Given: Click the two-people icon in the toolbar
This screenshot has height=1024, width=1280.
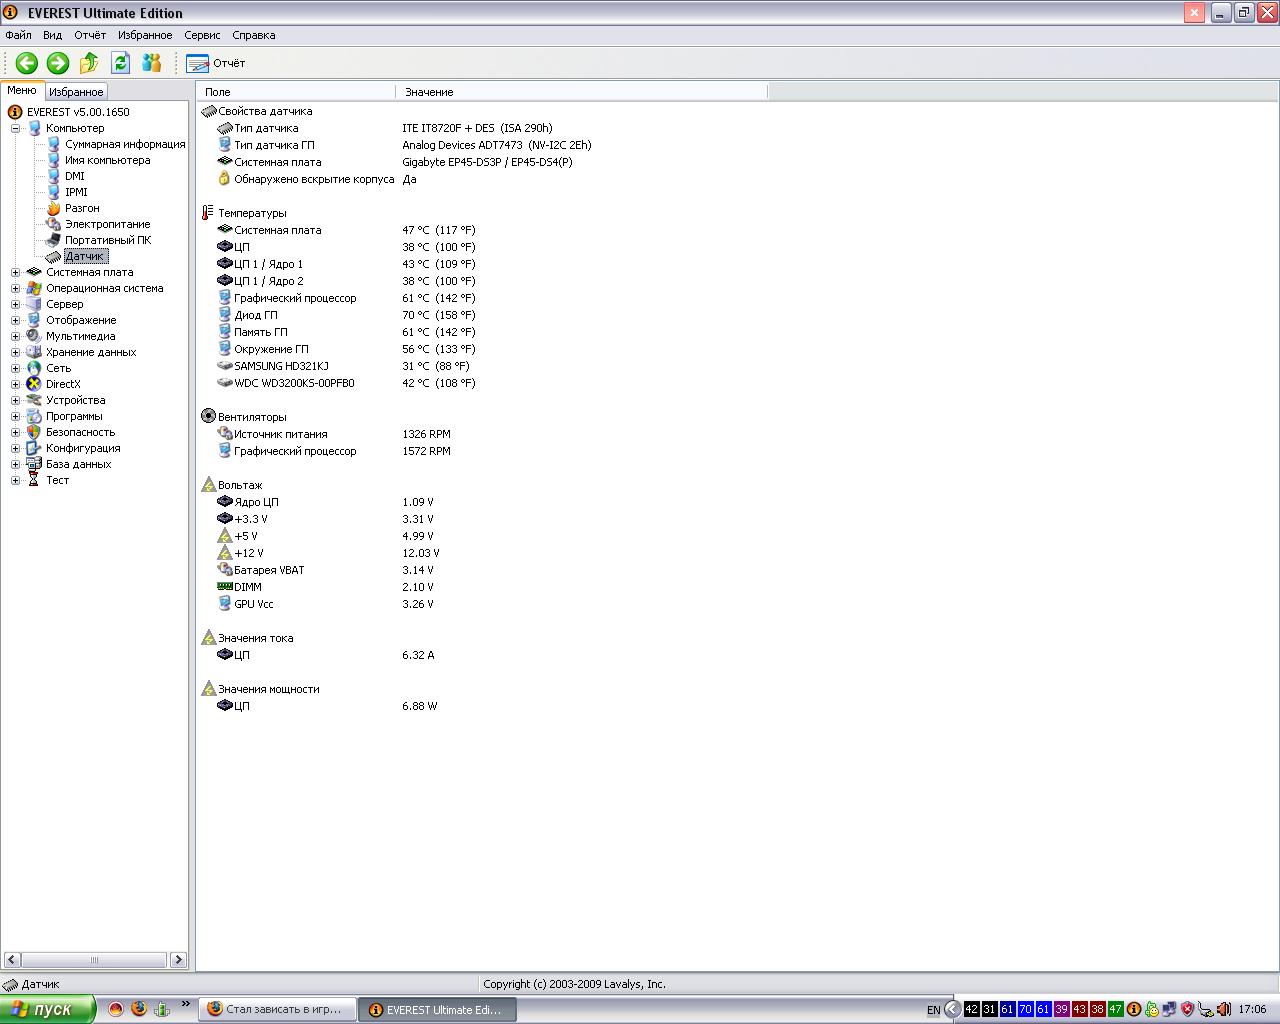Looking at the screenshot, I should [151, 63].
